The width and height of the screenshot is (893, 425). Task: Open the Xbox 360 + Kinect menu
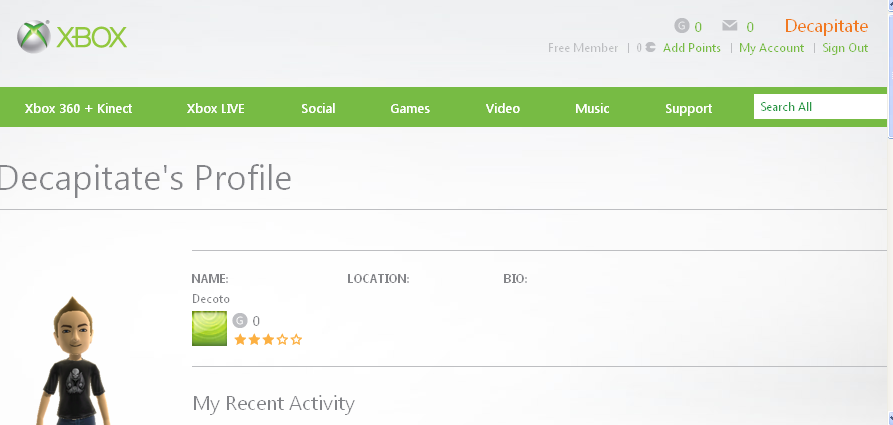click(x=78, y=108)
